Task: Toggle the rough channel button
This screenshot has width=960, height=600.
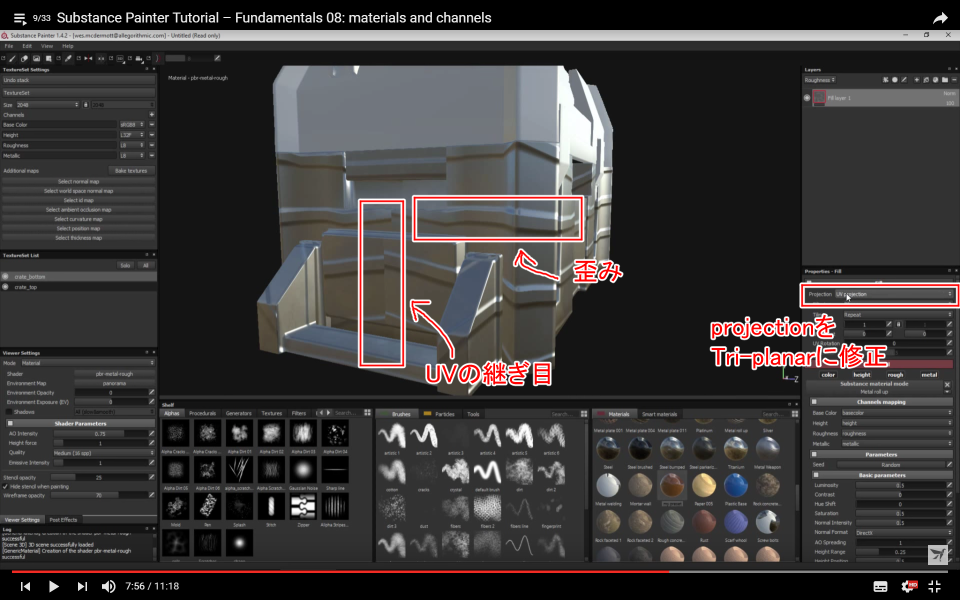Action: (895, 375)
